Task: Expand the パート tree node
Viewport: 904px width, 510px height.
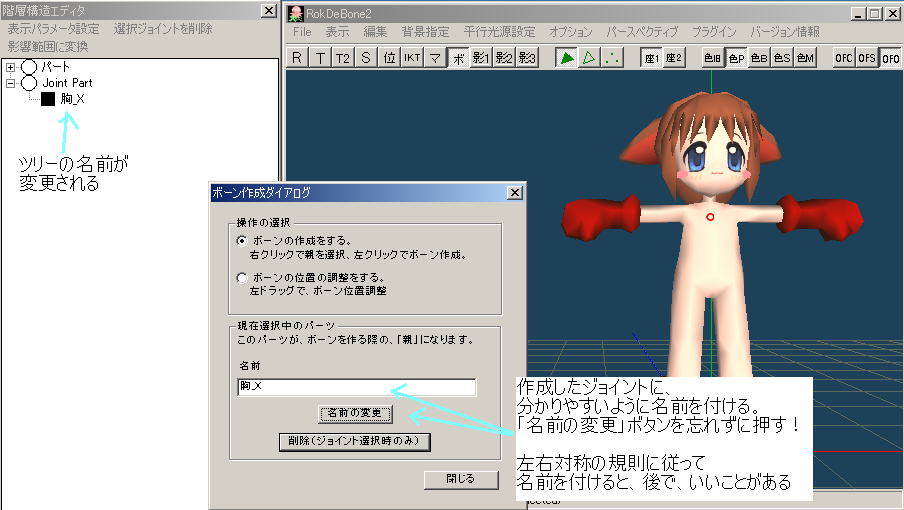Action: click(x=11, y=67)
